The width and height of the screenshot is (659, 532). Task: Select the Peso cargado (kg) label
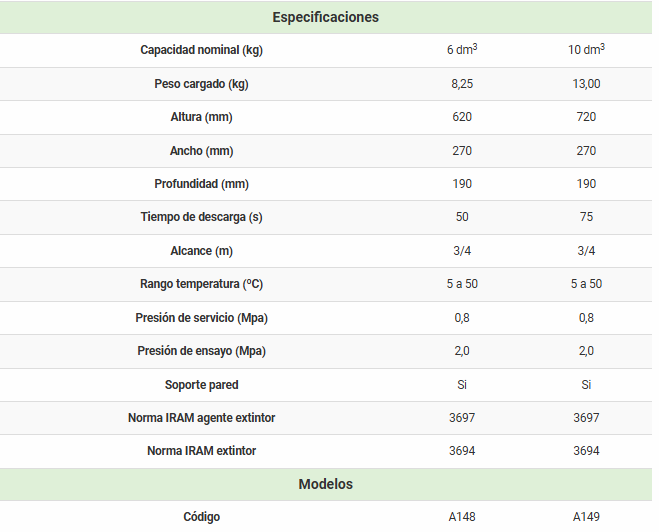click(x=201, y=84)
